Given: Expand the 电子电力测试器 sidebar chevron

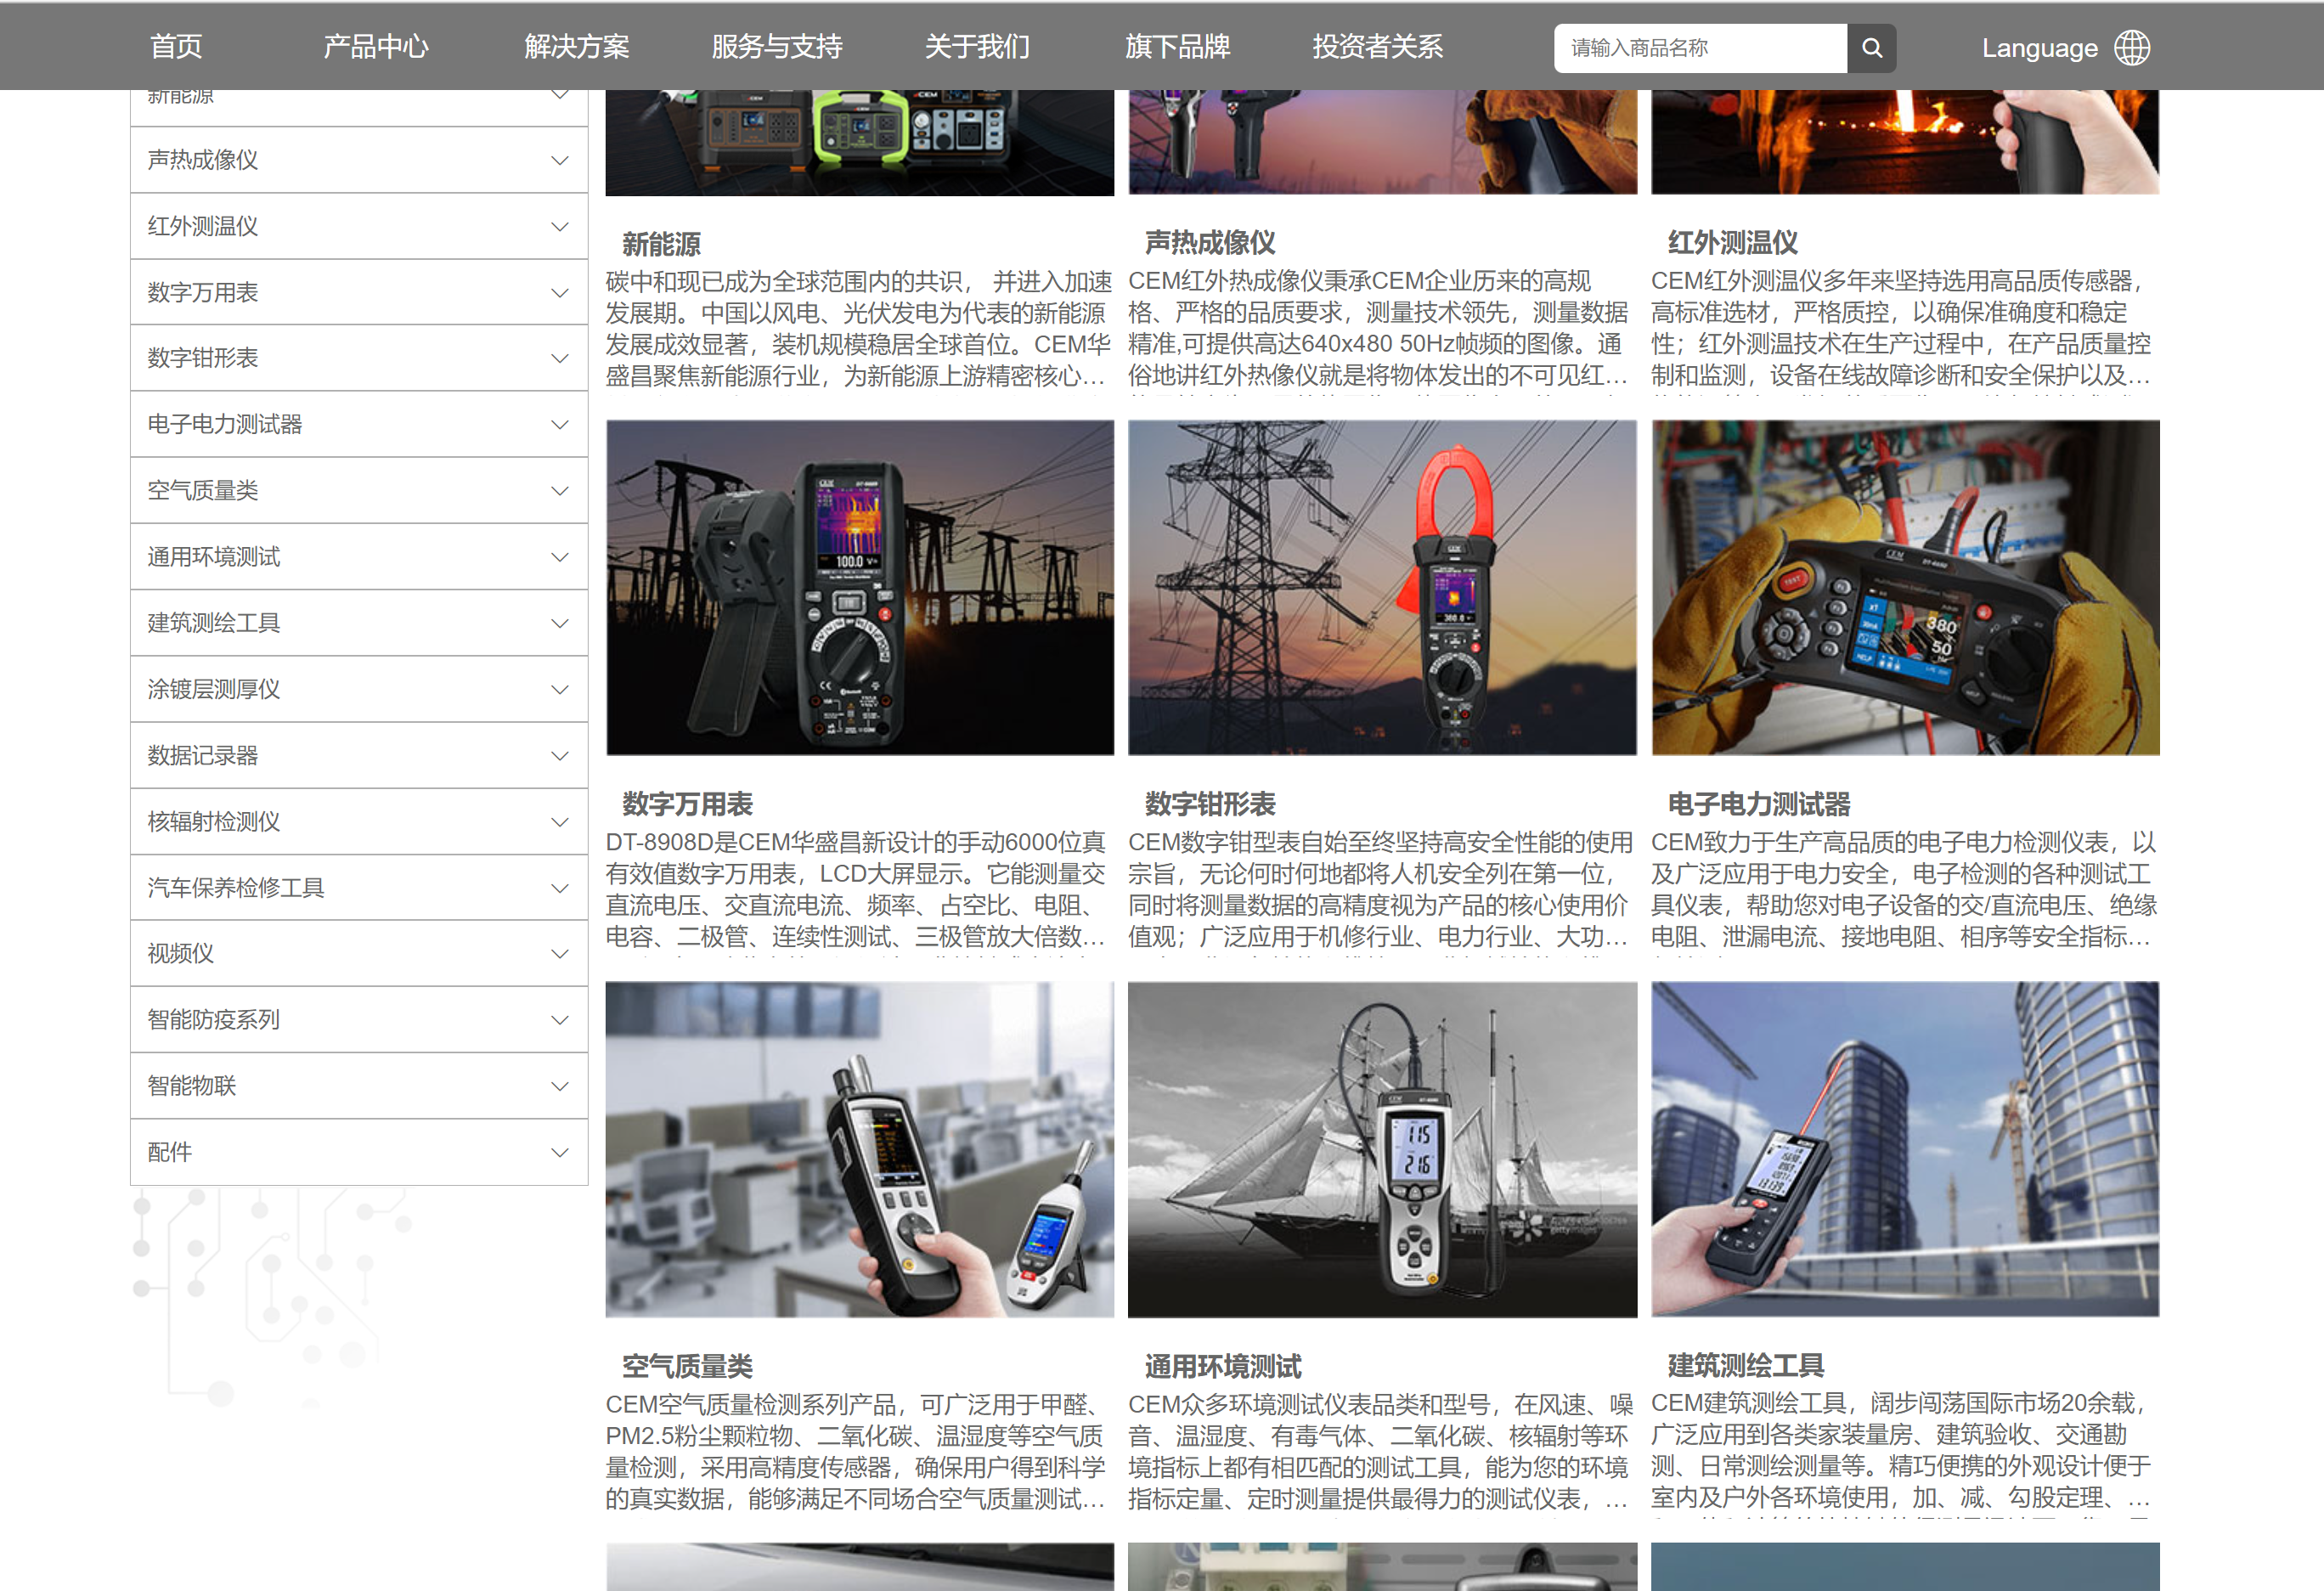Looking at the screenshot, I should [x=560, y=424].
